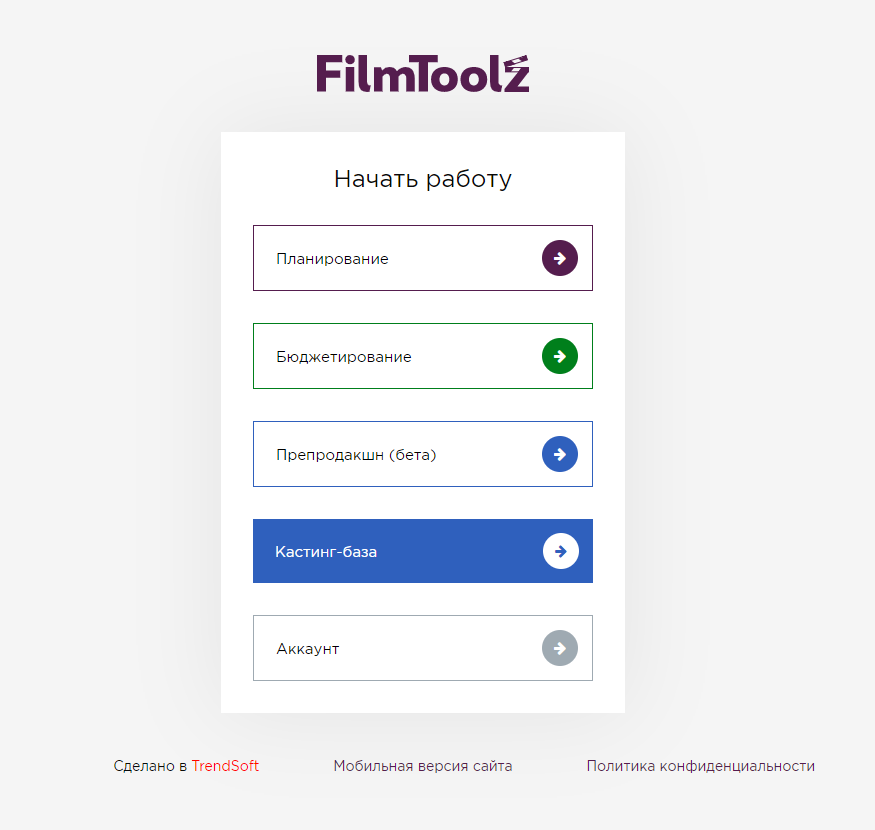Click the FilmToolz logo
Screen dimensions: 875x830
422,73
